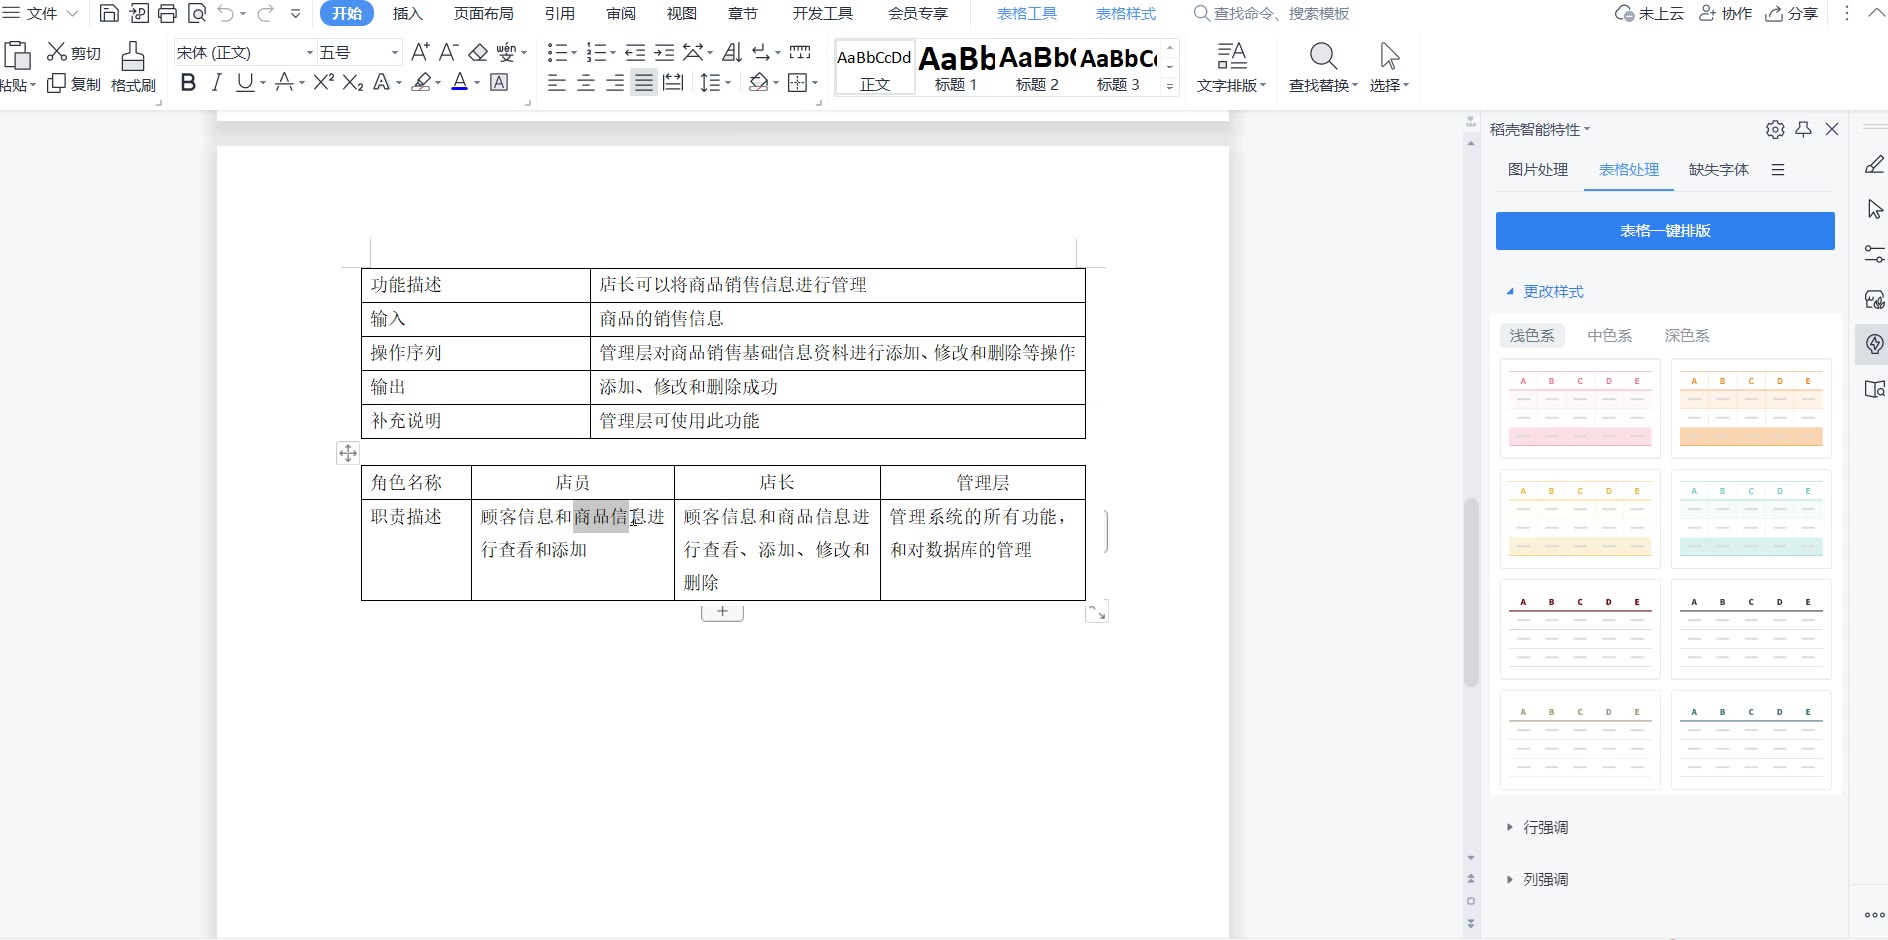This screenshot has height=940, width=1888.
Task: Open the 表格工具 ribbon tab
Action: tap(1027, 13)
